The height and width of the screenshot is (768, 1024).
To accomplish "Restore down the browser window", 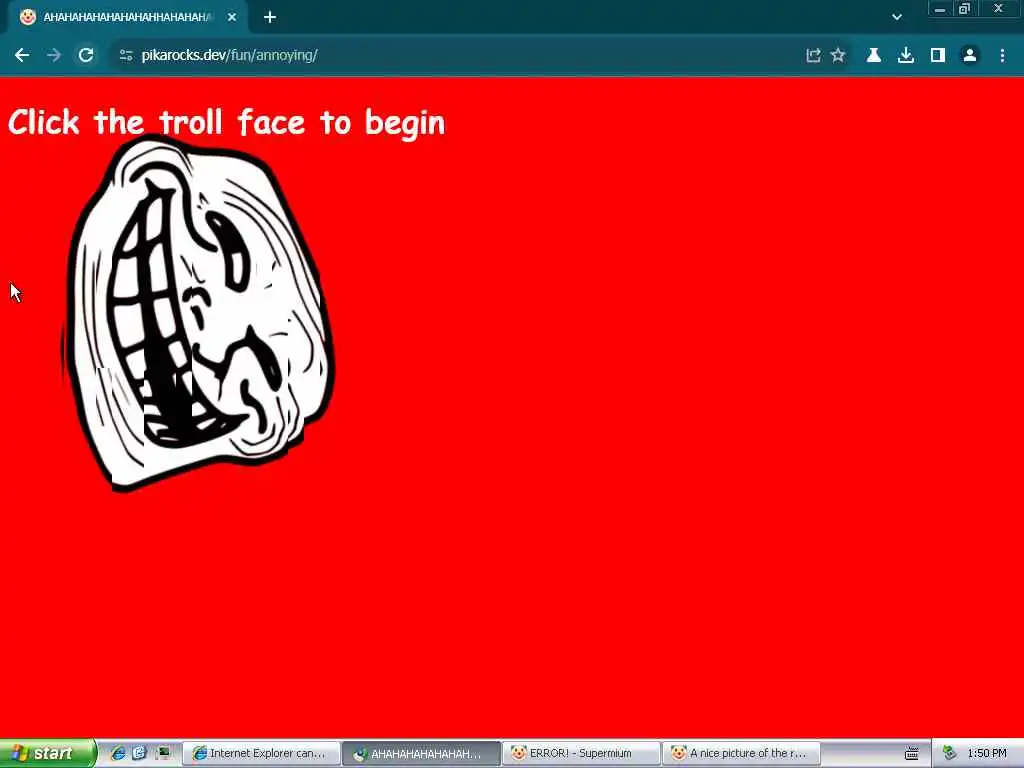I will (964, 9).
